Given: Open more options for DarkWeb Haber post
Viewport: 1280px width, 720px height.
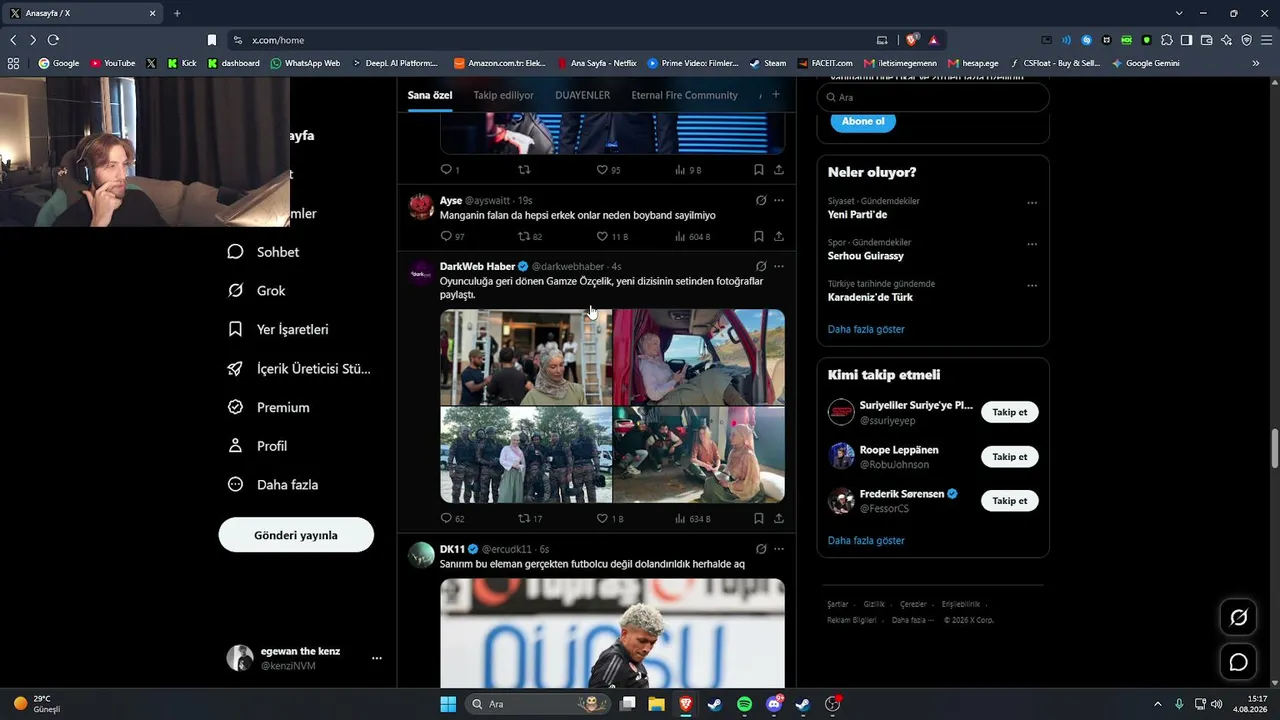Looking at the screenshot, I should click(x=779, y=267).
